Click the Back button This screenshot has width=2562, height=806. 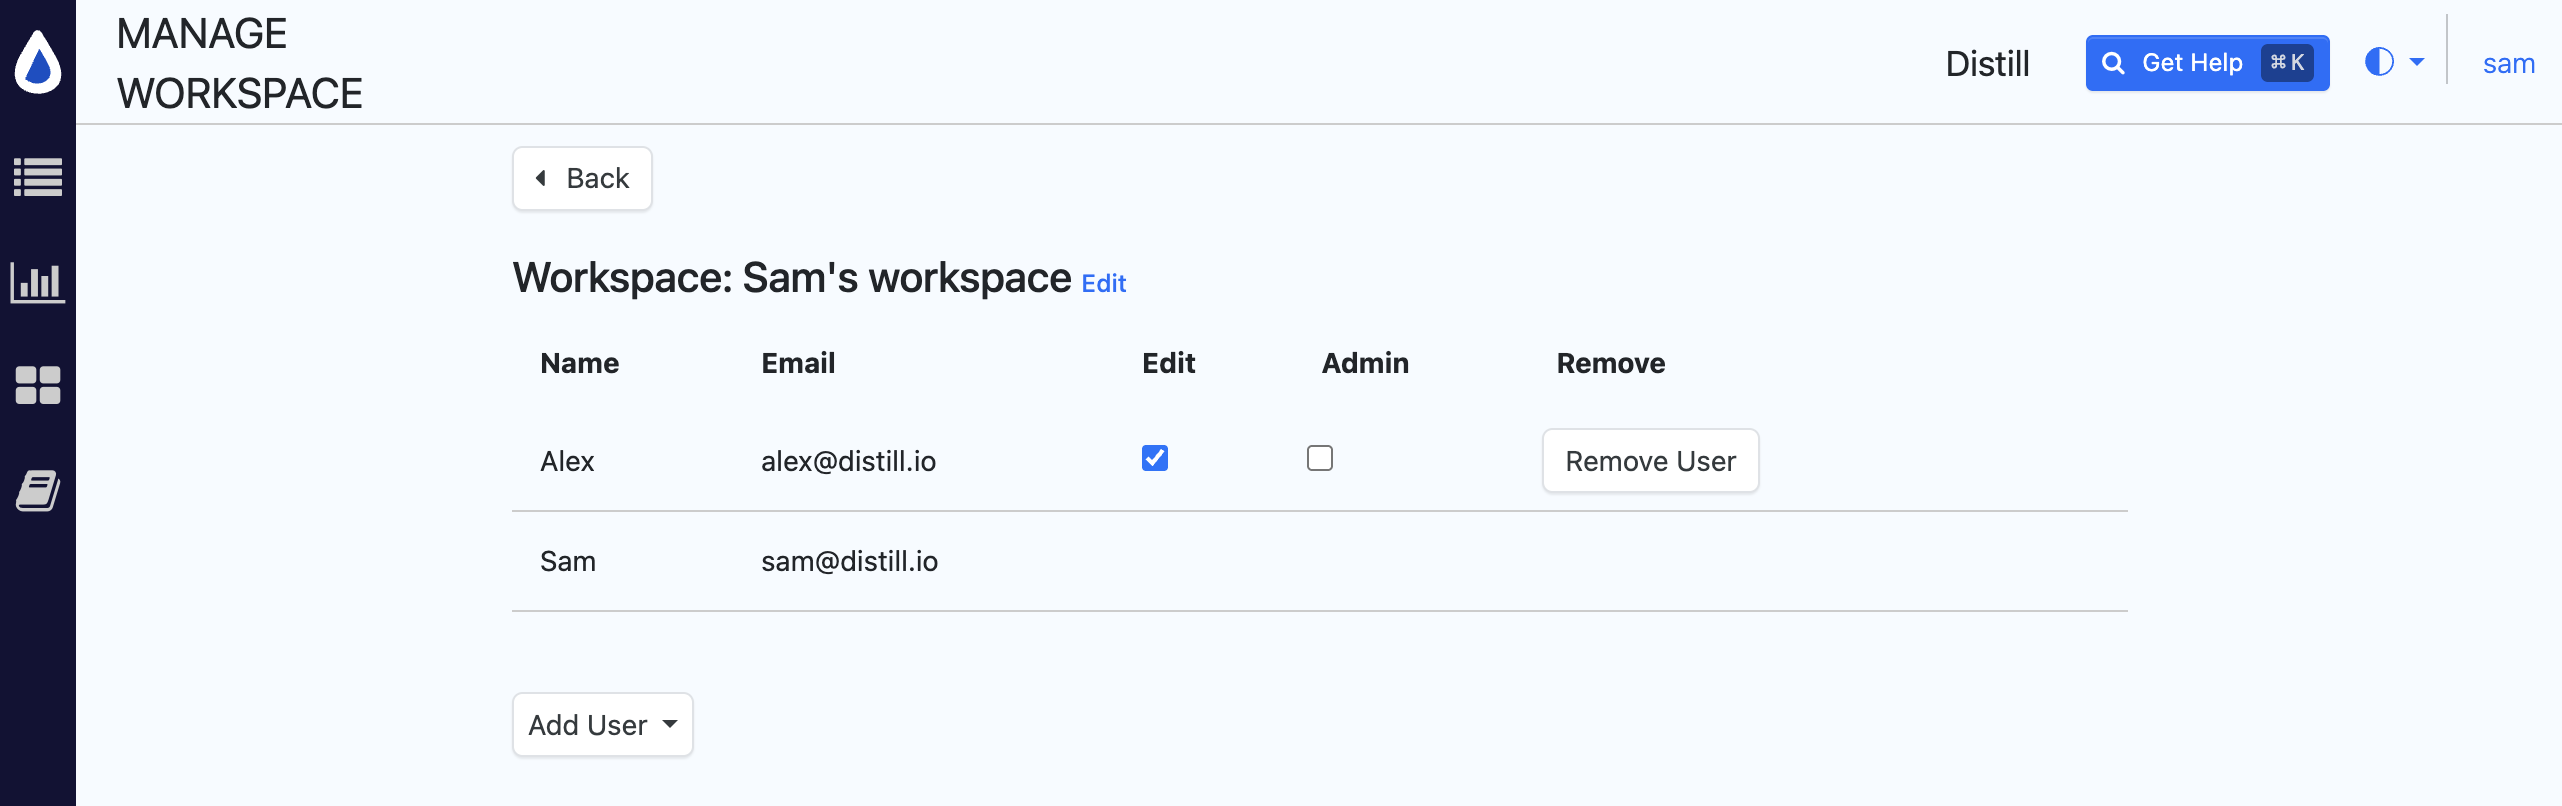(x=582, y=179)
